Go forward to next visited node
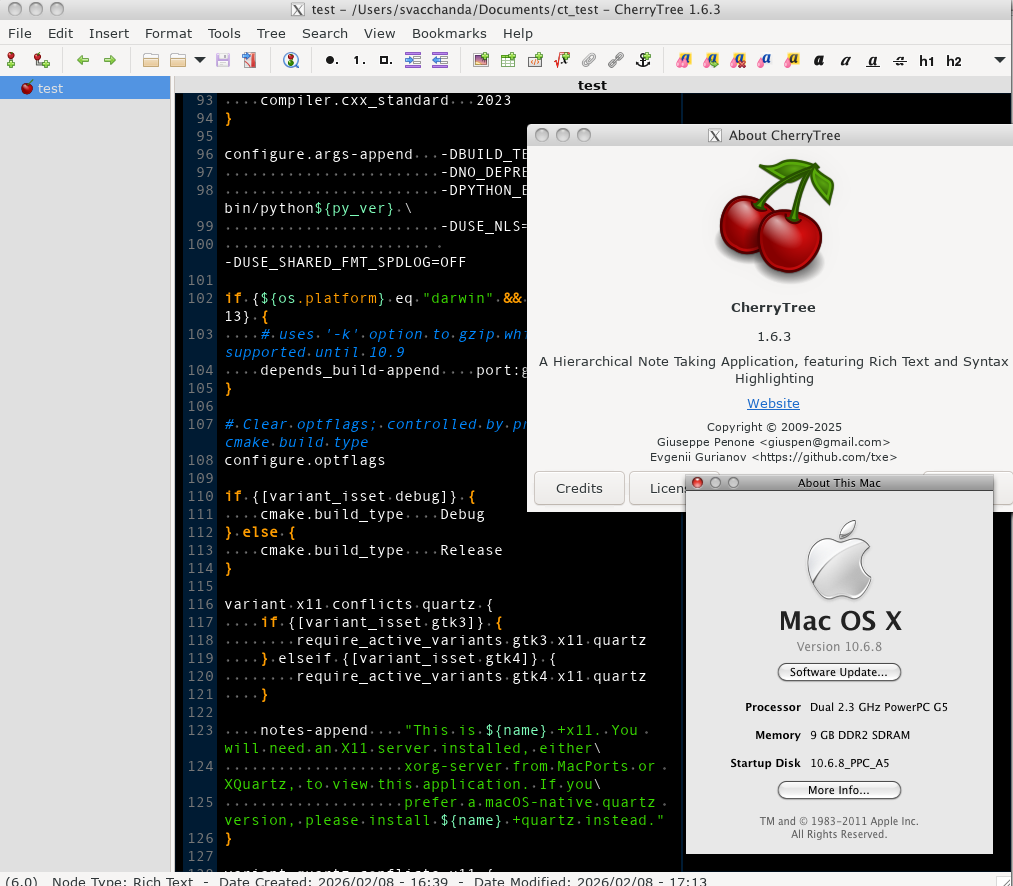The height and width of the screenshot is (886, 1013). point(110,60)
